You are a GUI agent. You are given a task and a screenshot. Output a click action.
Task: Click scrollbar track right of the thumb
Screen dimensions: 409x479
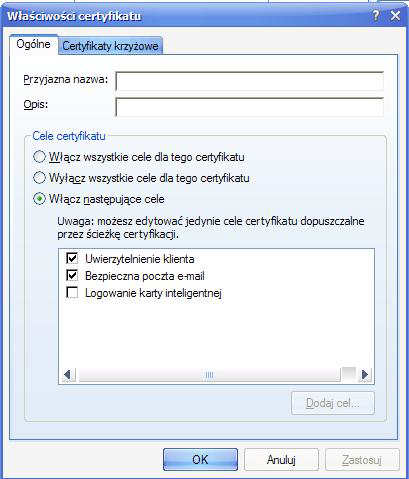[x=349, y=375]
